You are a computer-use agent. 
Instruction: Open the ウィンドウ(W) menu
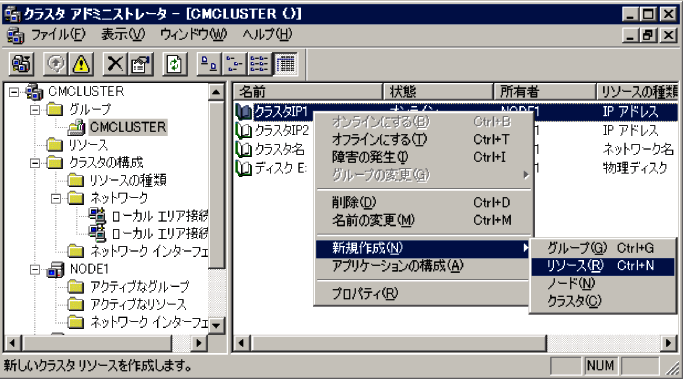[193, 34]
